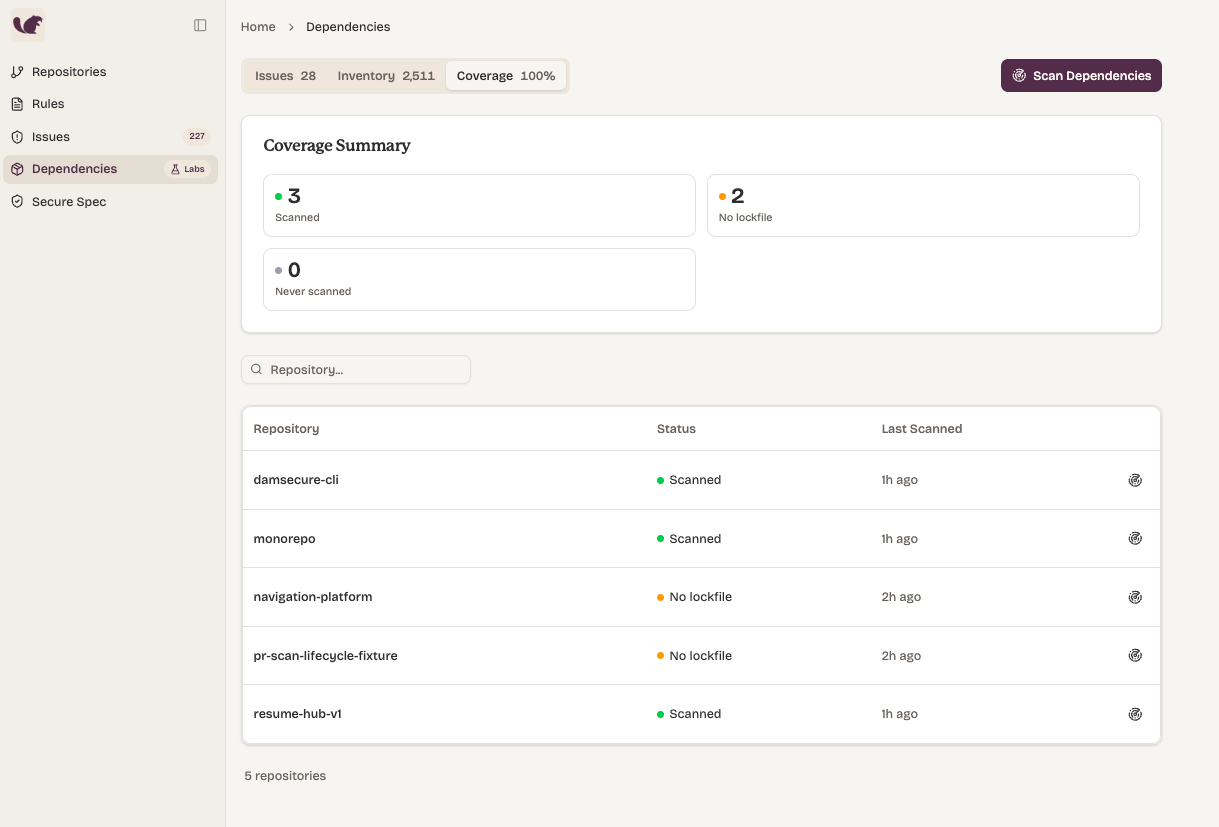Click the Rules document icon
The width and height of the screenshot is (1219, 827).
[x=17, y=104]
